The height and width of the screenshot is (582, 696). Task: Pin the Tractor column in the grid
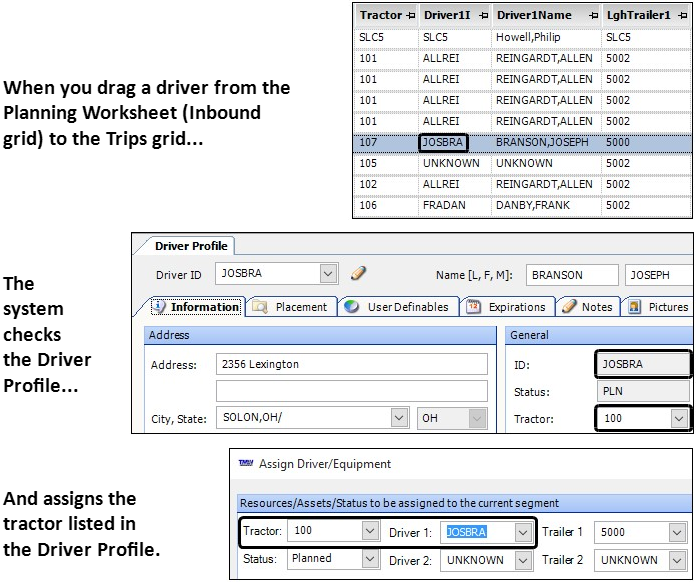tap(412, 16)
